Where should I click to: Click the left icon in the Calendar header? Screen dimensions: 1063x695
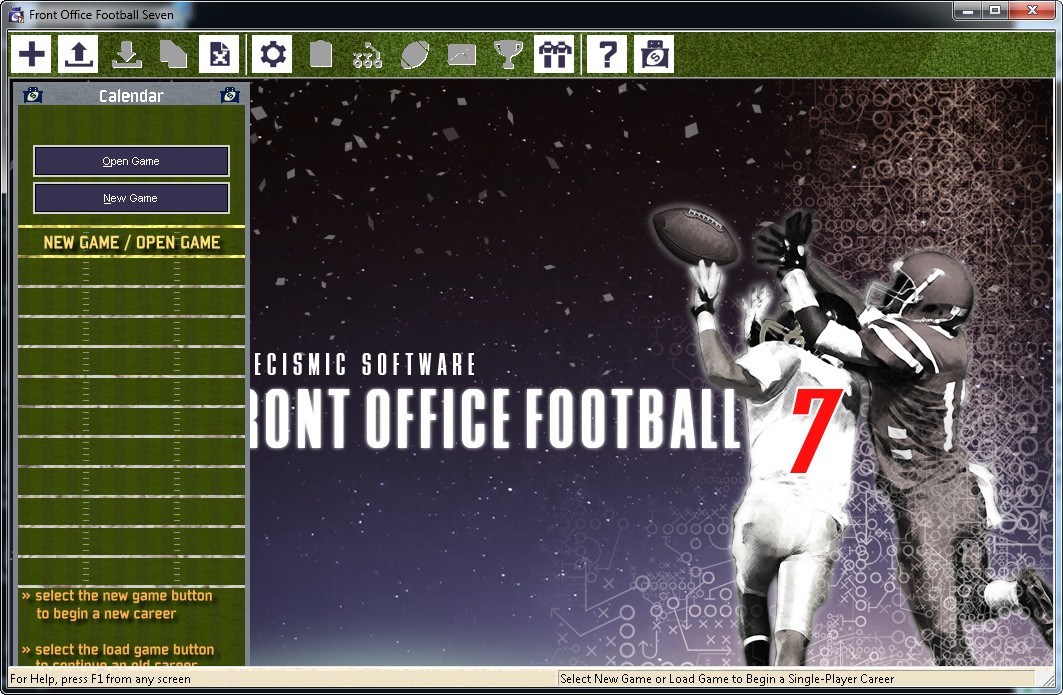[x=33, y=95]
